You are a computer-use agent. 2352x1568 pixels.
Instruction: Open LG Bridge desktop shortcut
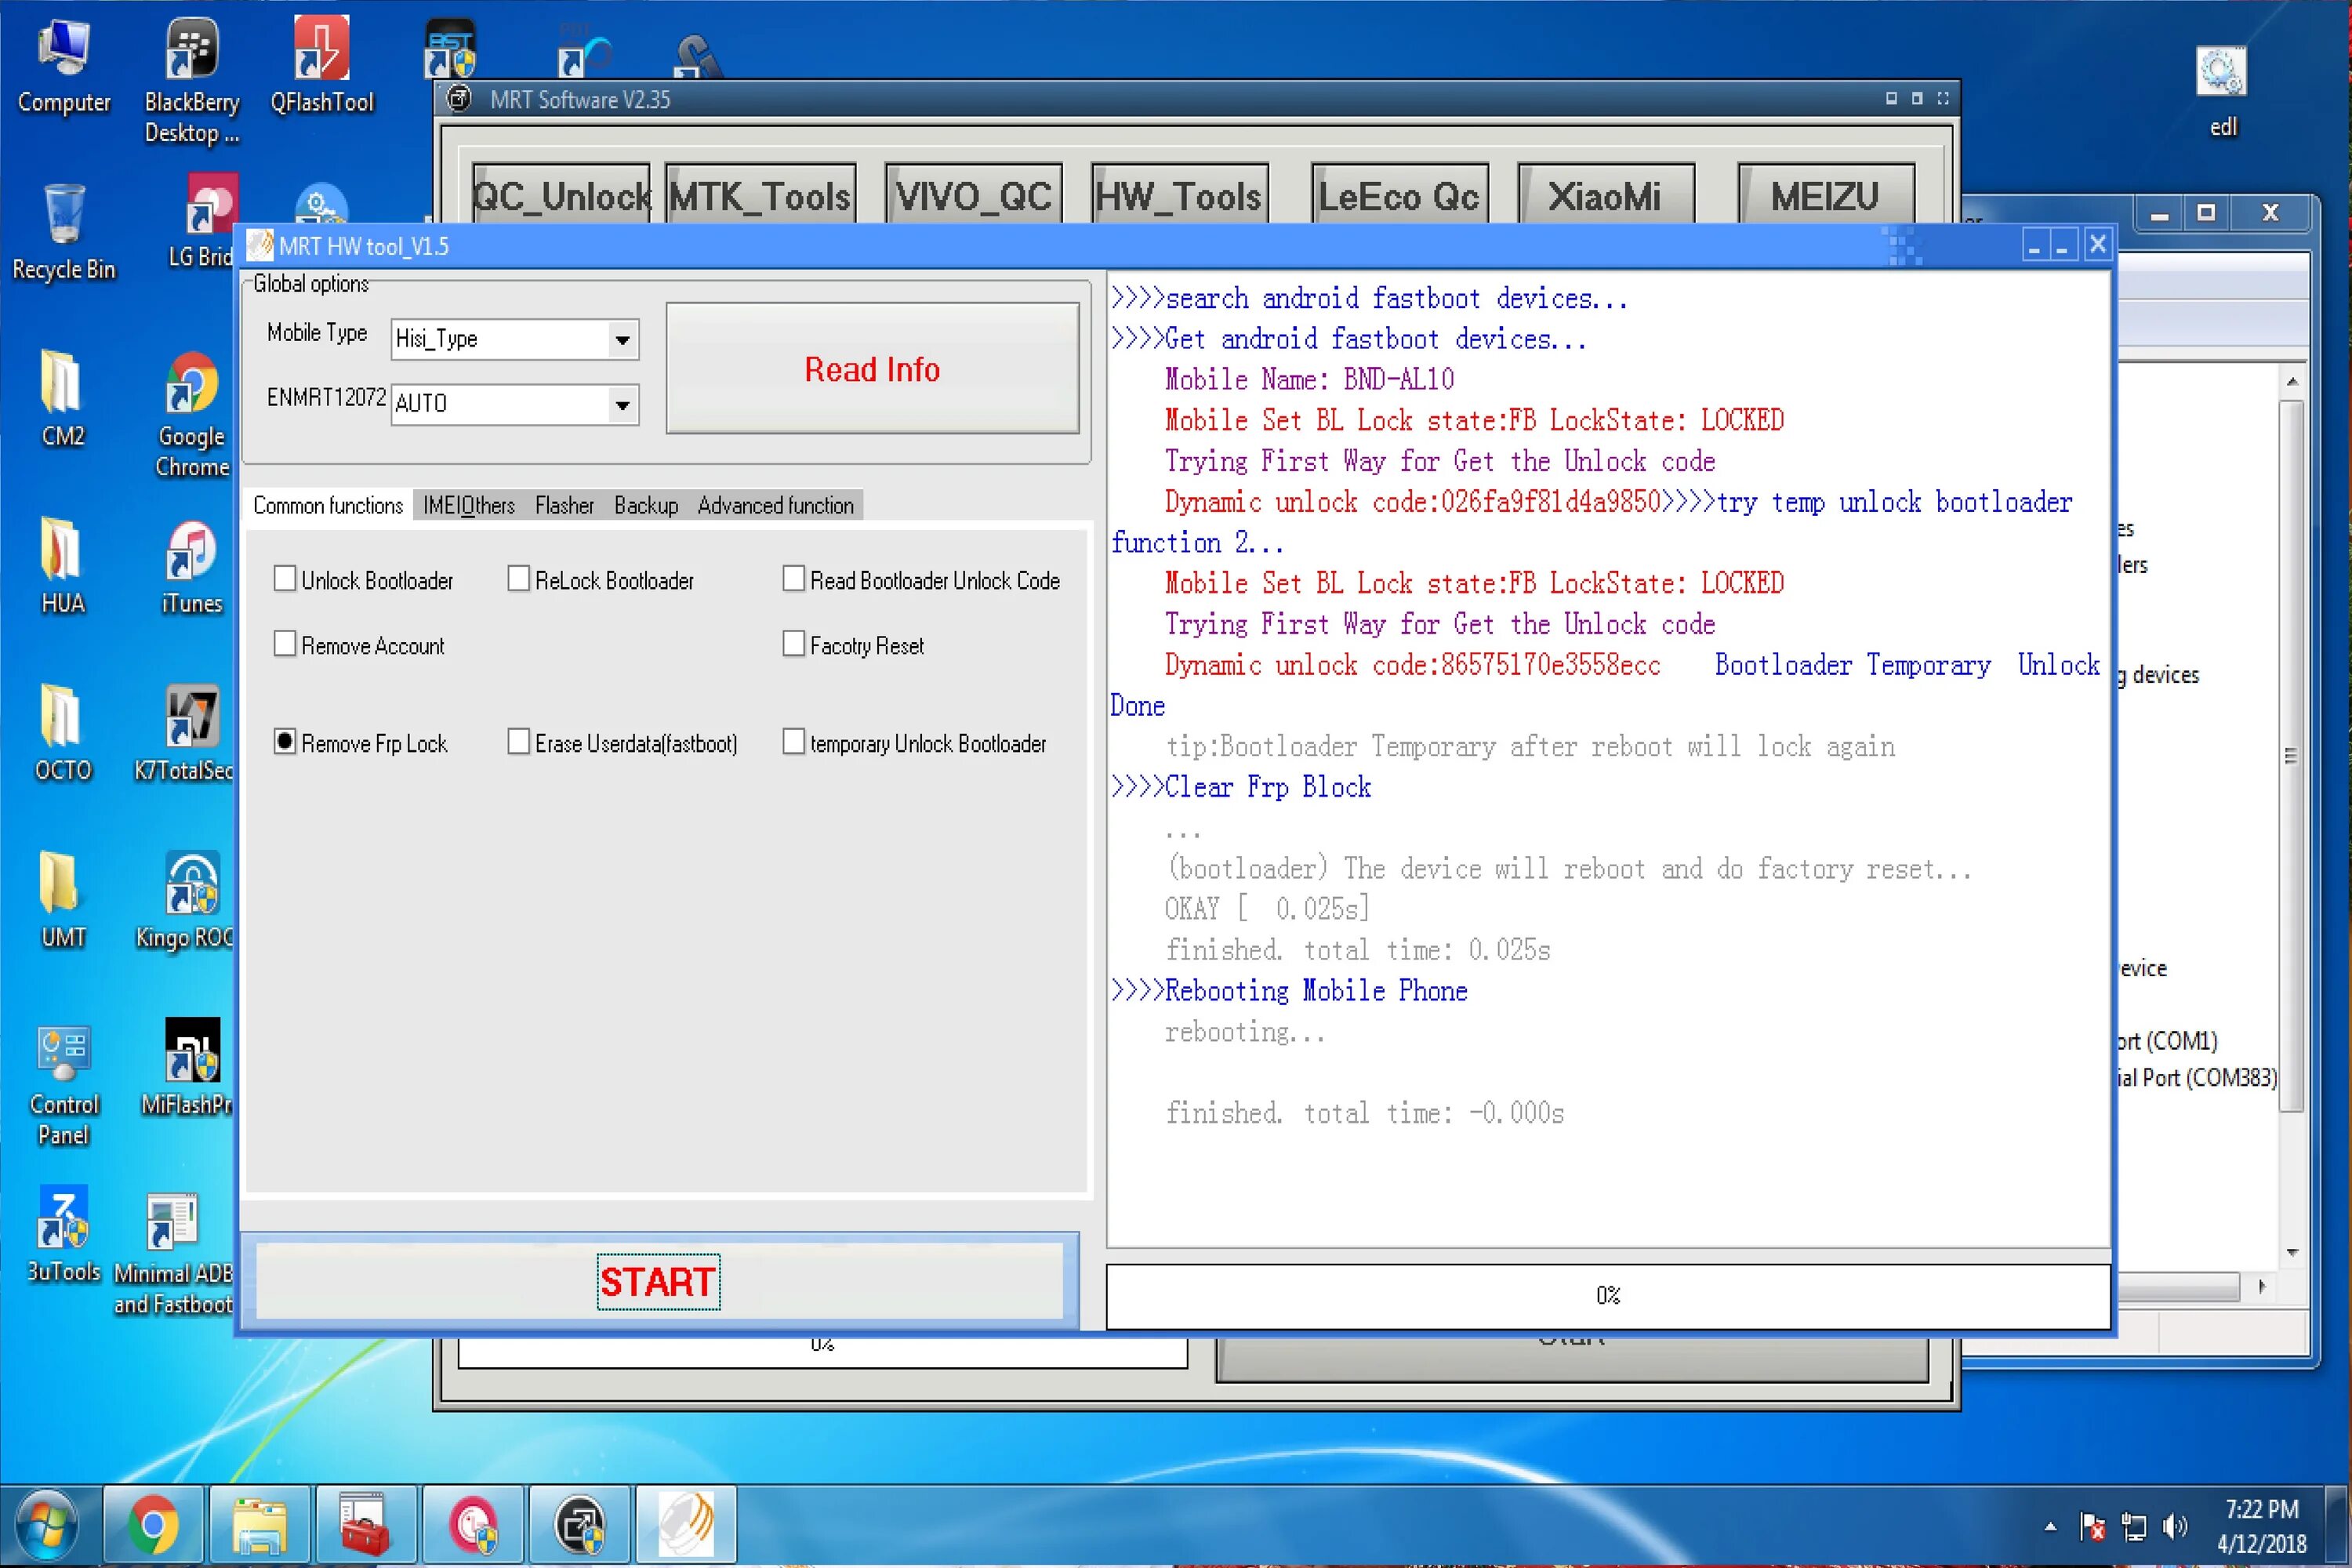[x=204, y=222]
